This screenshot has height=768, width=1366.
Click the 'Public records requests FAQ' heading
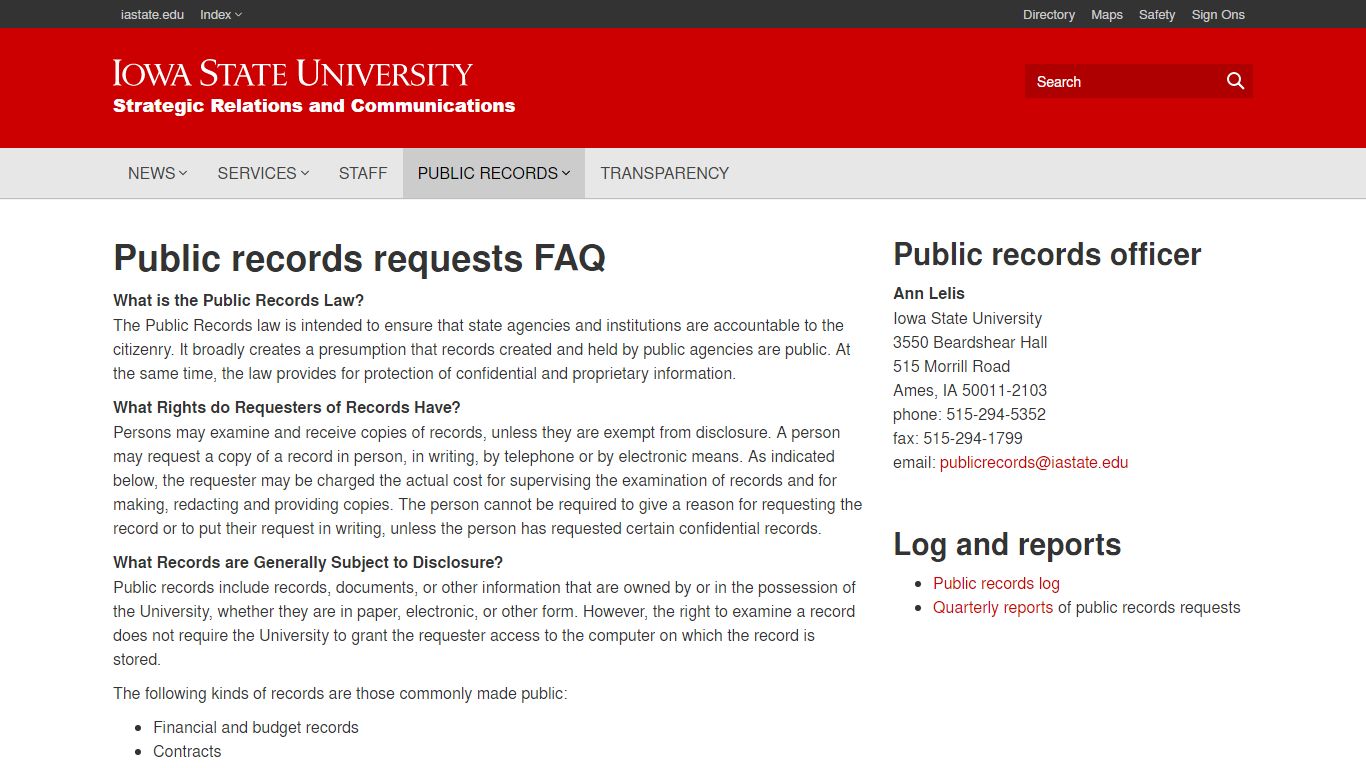pyautogui.click(x=359, y=258)
